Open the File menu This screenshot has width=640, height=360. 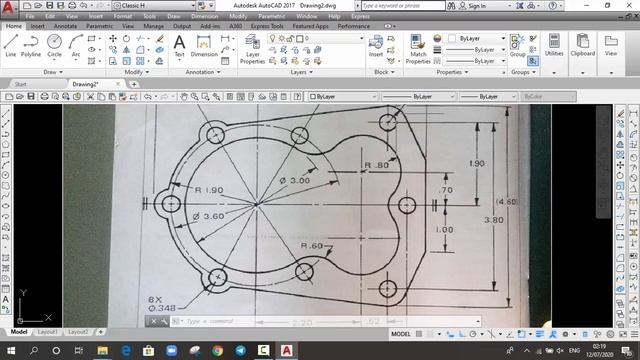[30, 16]
